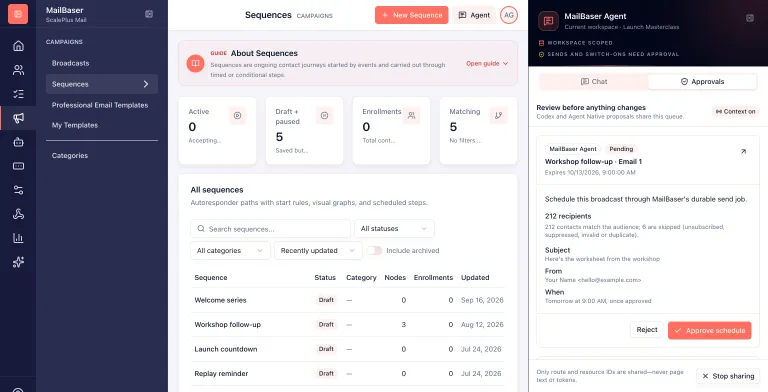
Task: Open the Replay reminder sequence row
Action: coord(349,373)
